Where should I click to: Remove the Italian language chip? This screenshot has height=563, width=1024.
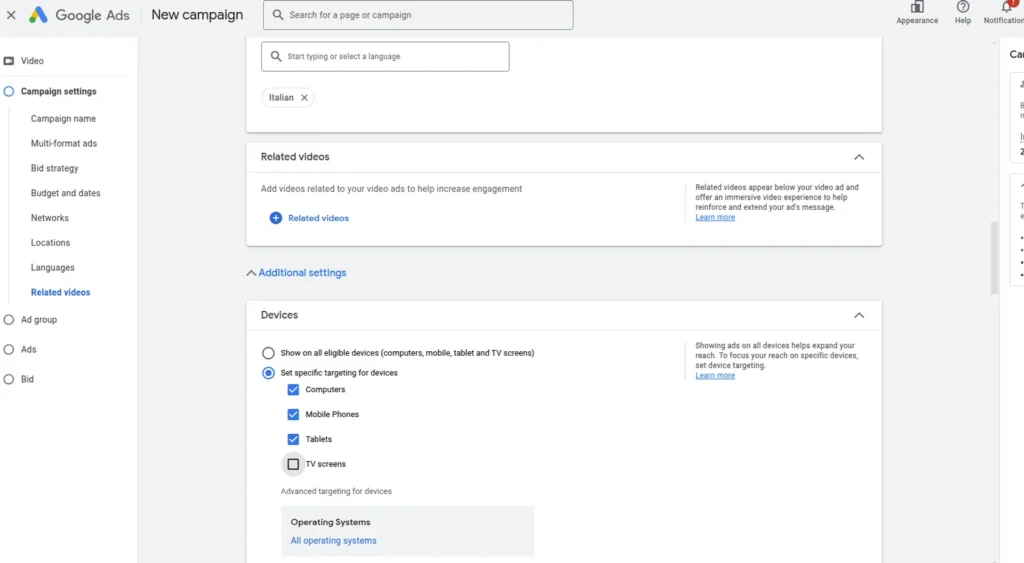click(304, 98)
